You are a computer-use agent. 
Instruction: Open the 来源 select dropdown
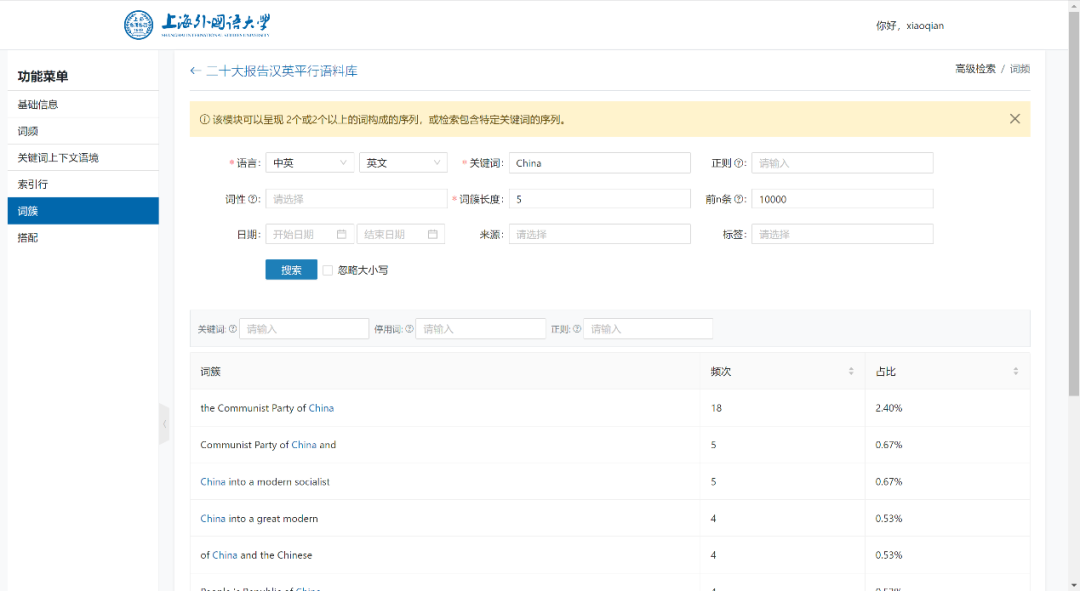599,234
